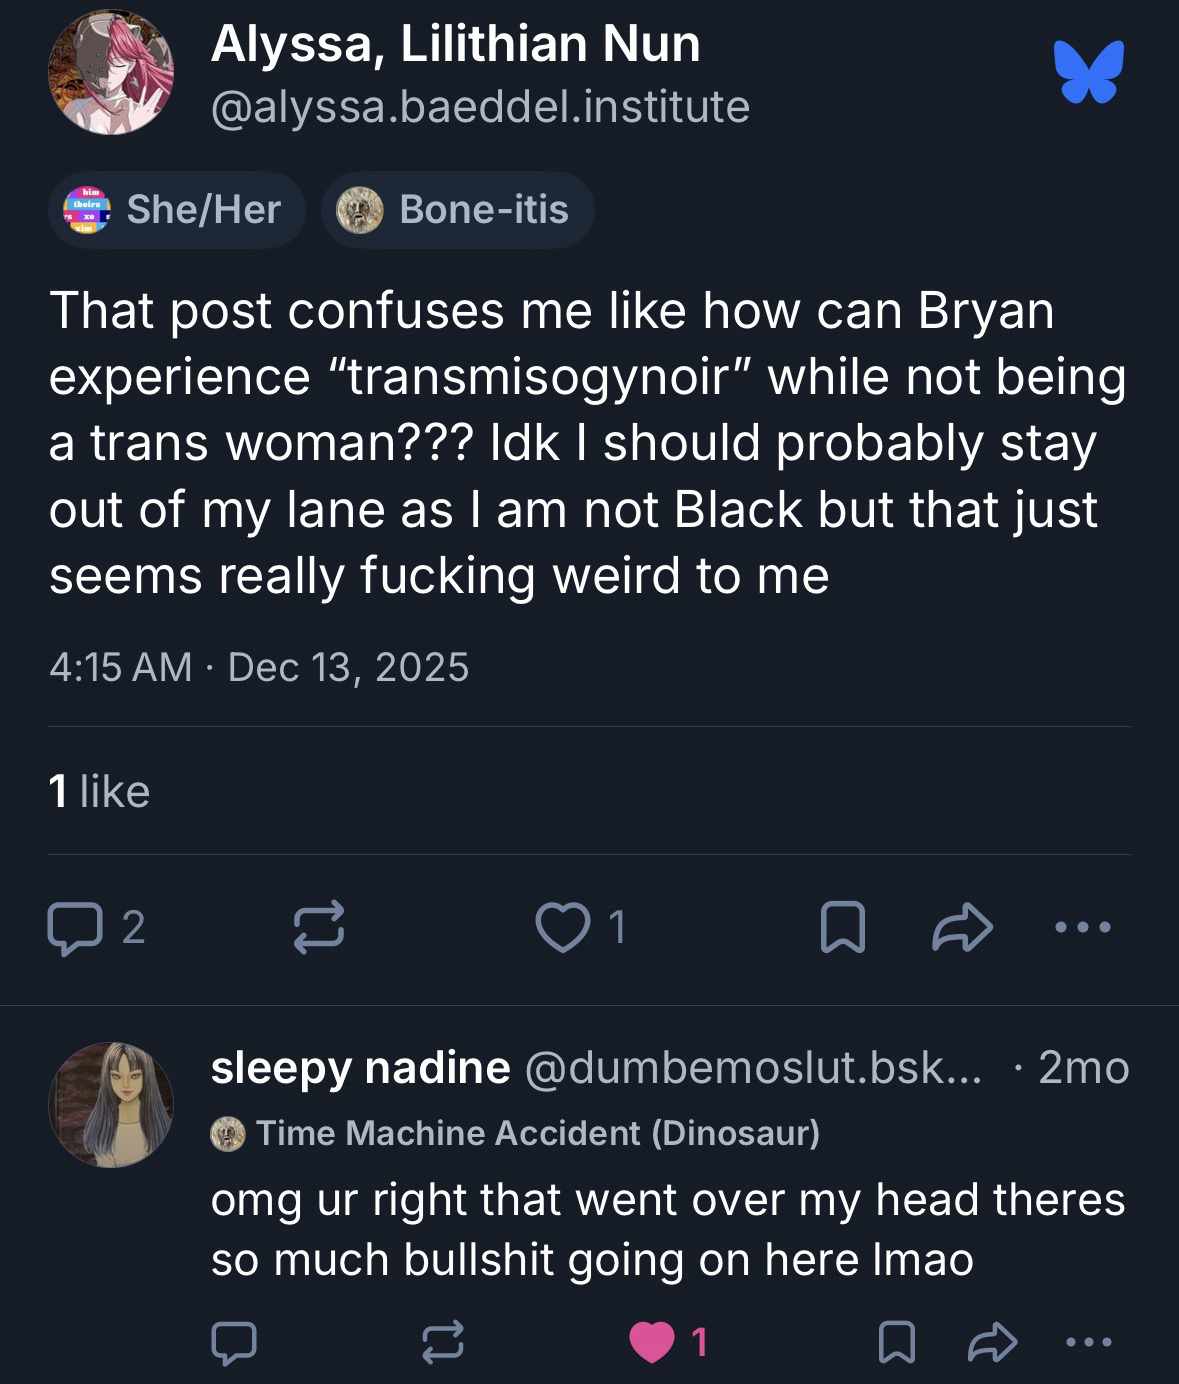View who liked: 1 like
The image size is (1179, 1384).
point(99,792)
